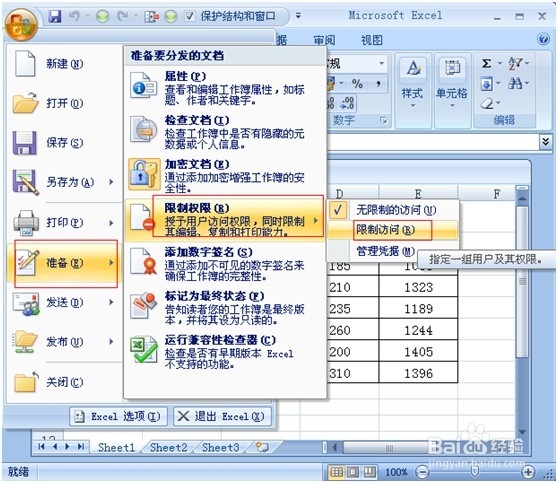Choose 保存(S) from the Office menu
The image size is (558, 483).
pyautogui.click(x=64, y=143)
